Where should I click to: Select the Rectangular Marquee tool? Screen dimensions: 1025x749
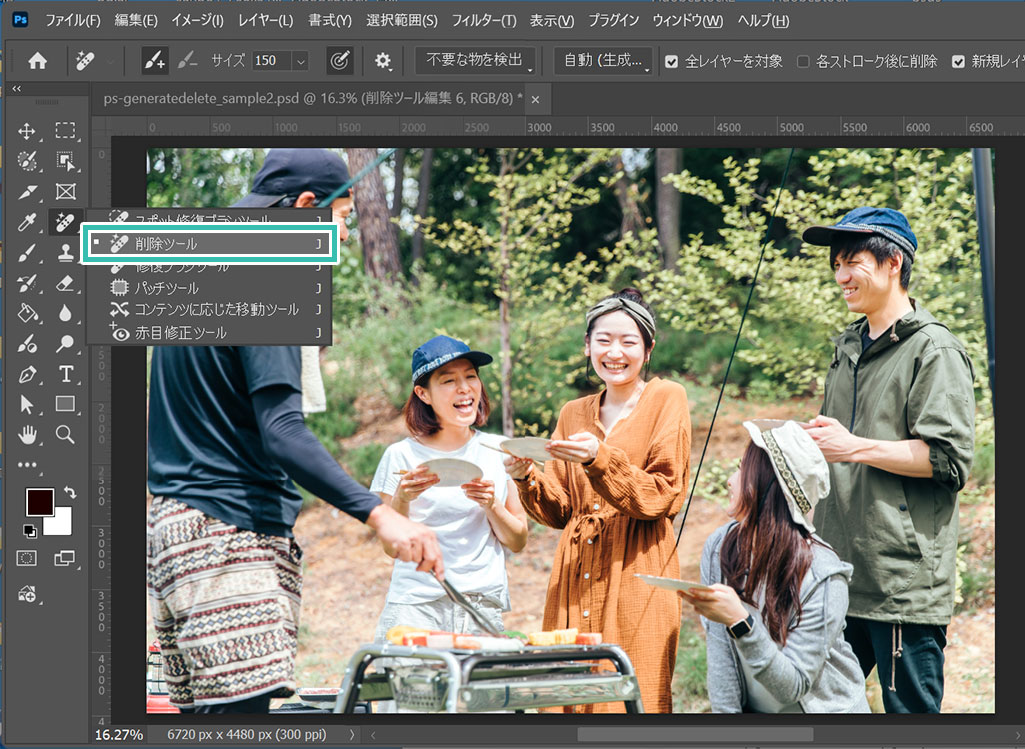pyautogui.click(x=65, y=131)
